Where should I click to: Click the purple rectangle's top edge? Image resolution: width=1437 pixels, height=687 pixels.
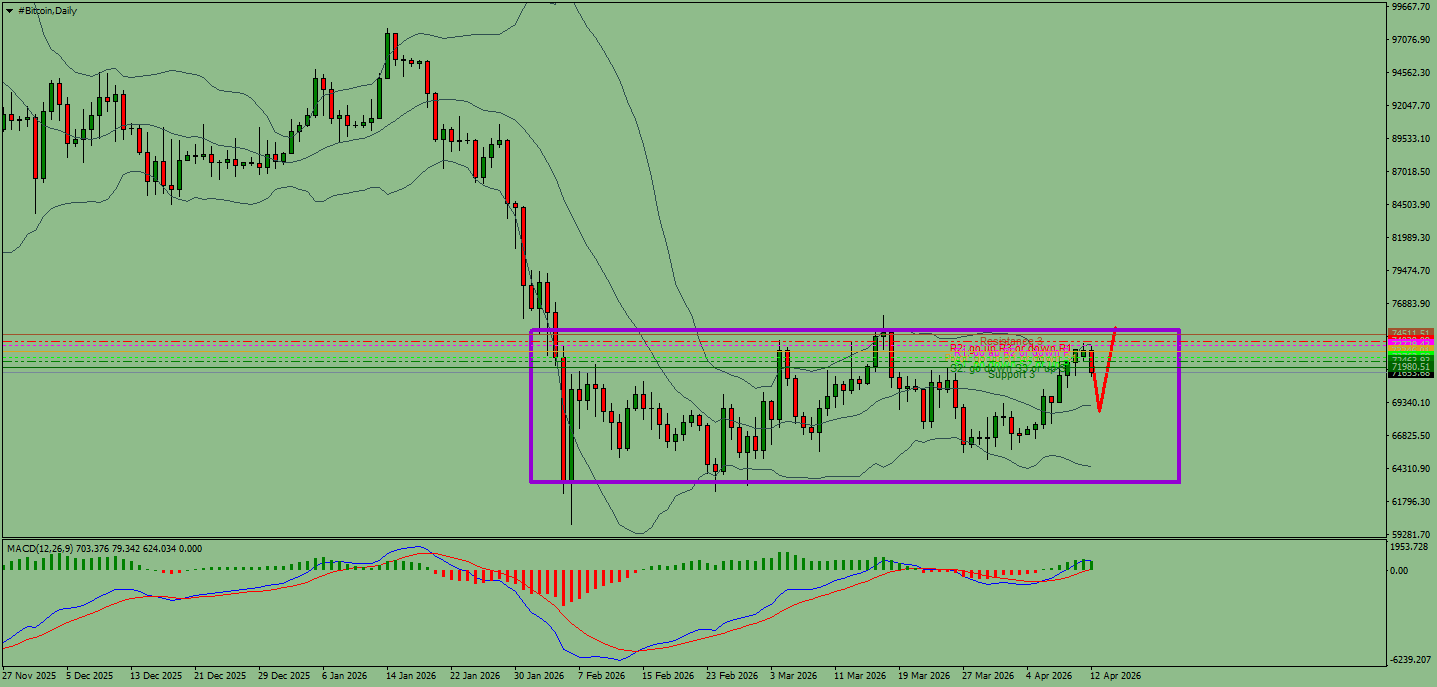(855, 330)
